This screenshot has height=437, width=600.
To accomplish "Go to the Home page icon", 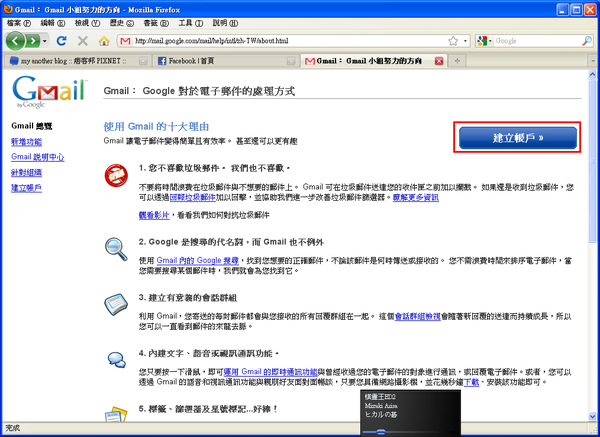I will [x=104, y=41].
